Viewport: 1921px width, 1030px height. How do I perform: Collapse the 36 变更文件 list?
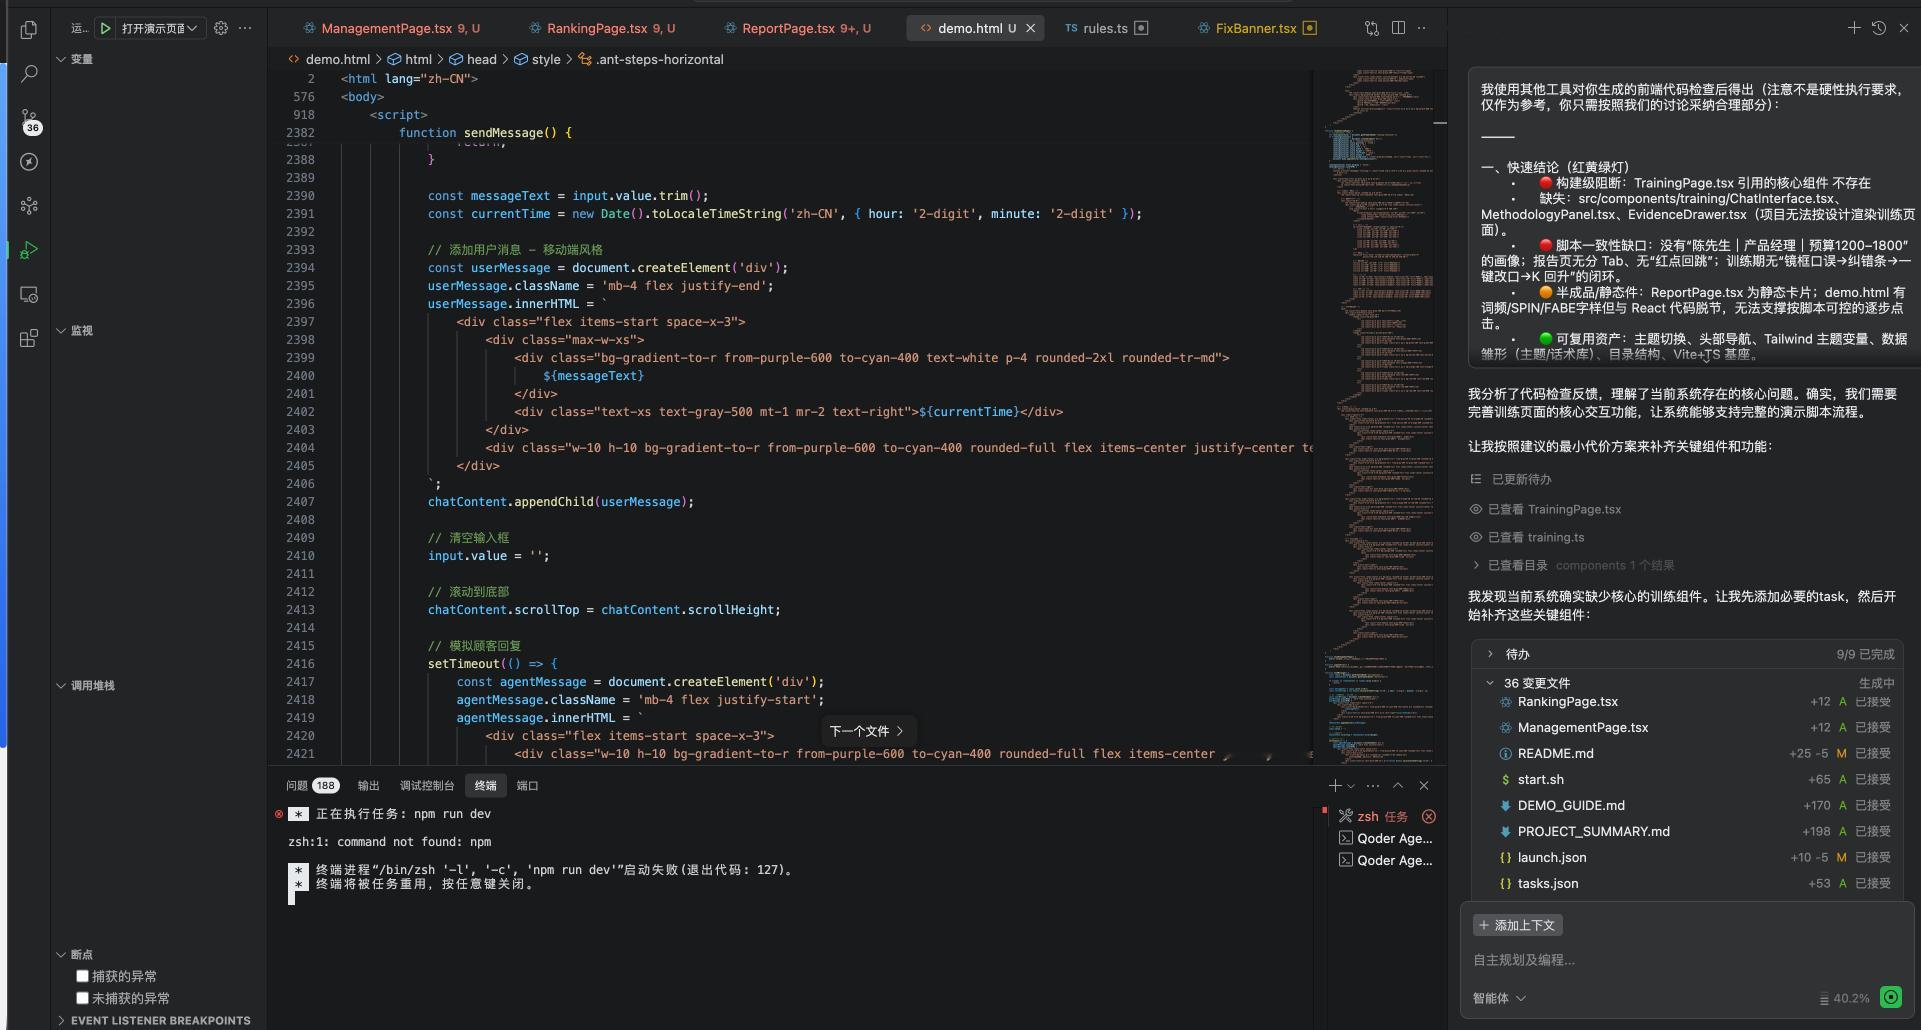pyautogui.click(x=1490, y=683)
